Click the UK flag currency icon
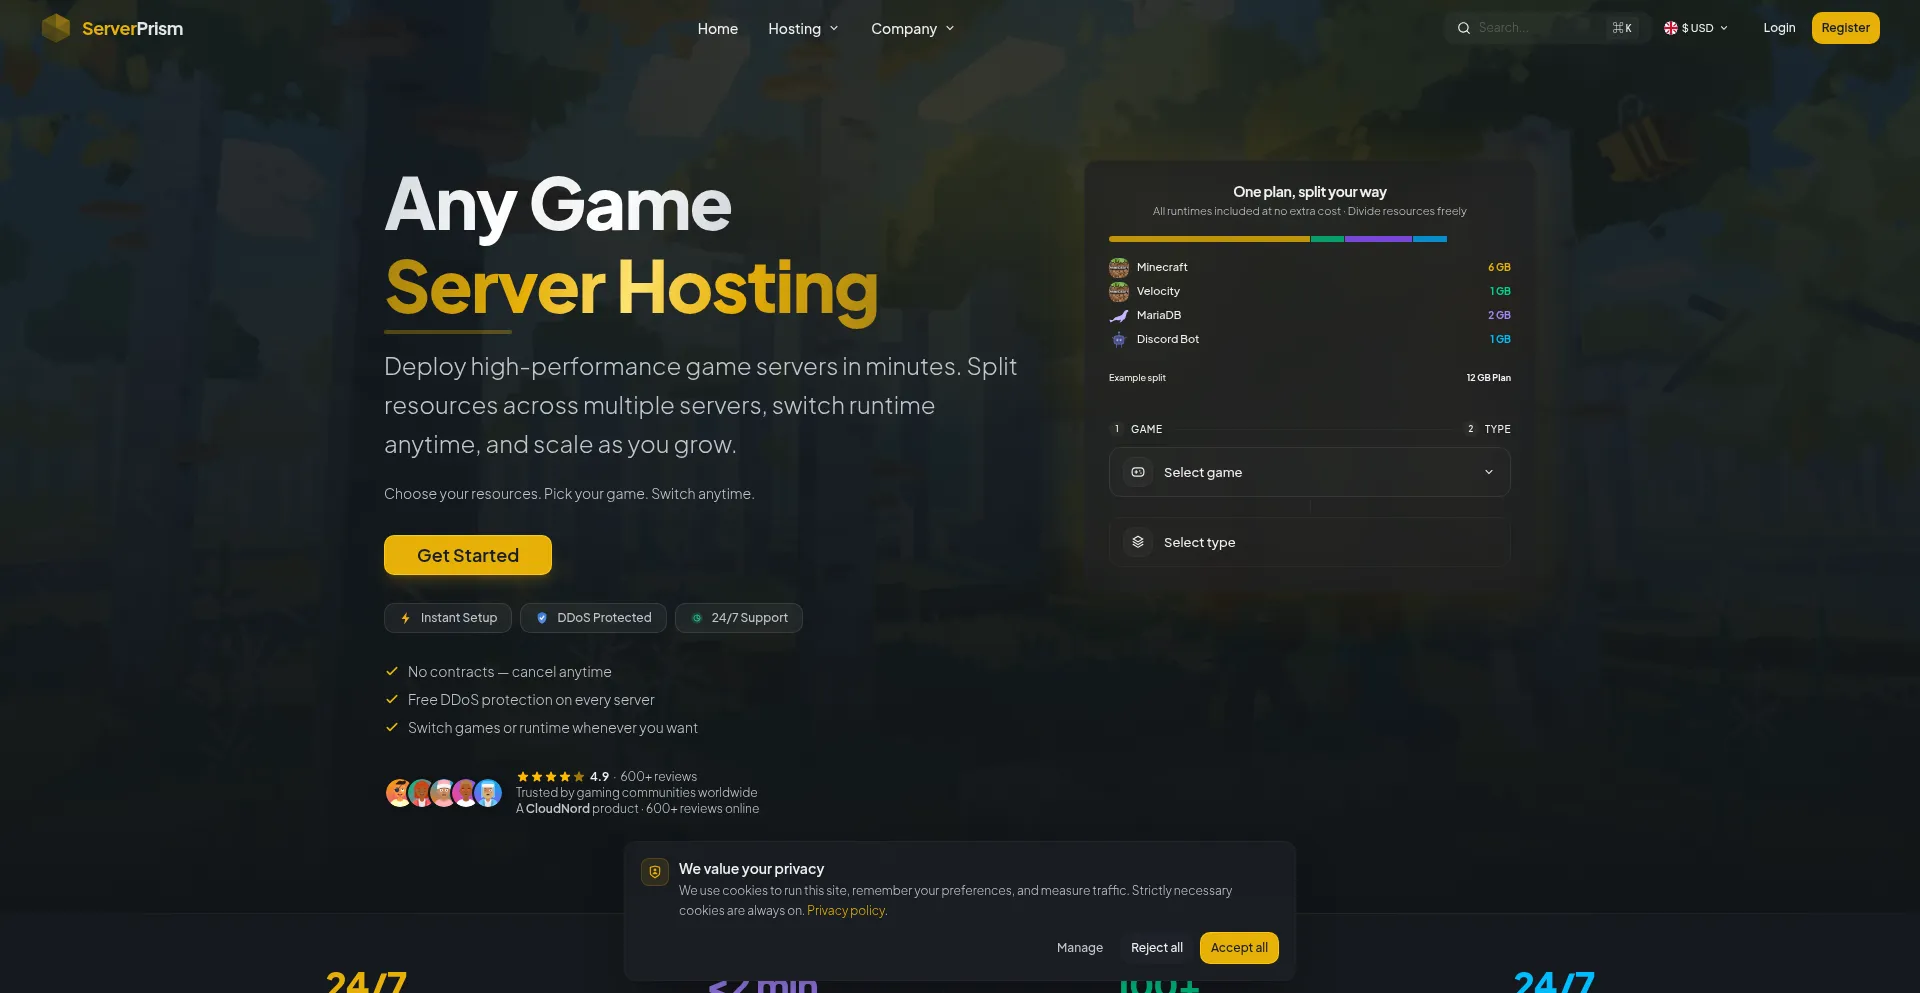Screen dimensions: 1920x993 pos(1671,28)
